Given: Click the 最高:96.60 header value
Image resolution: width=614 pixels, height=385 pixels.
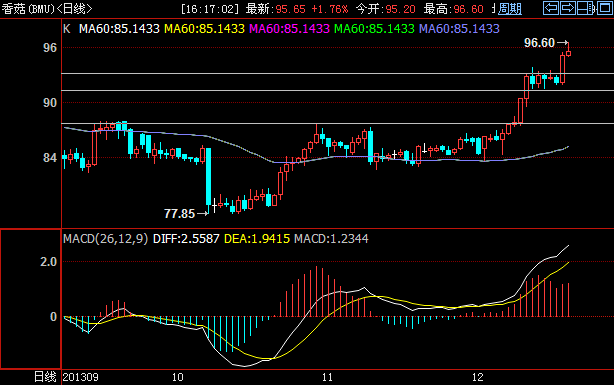Looking at the screenshot, I should (x=453, y=9).
